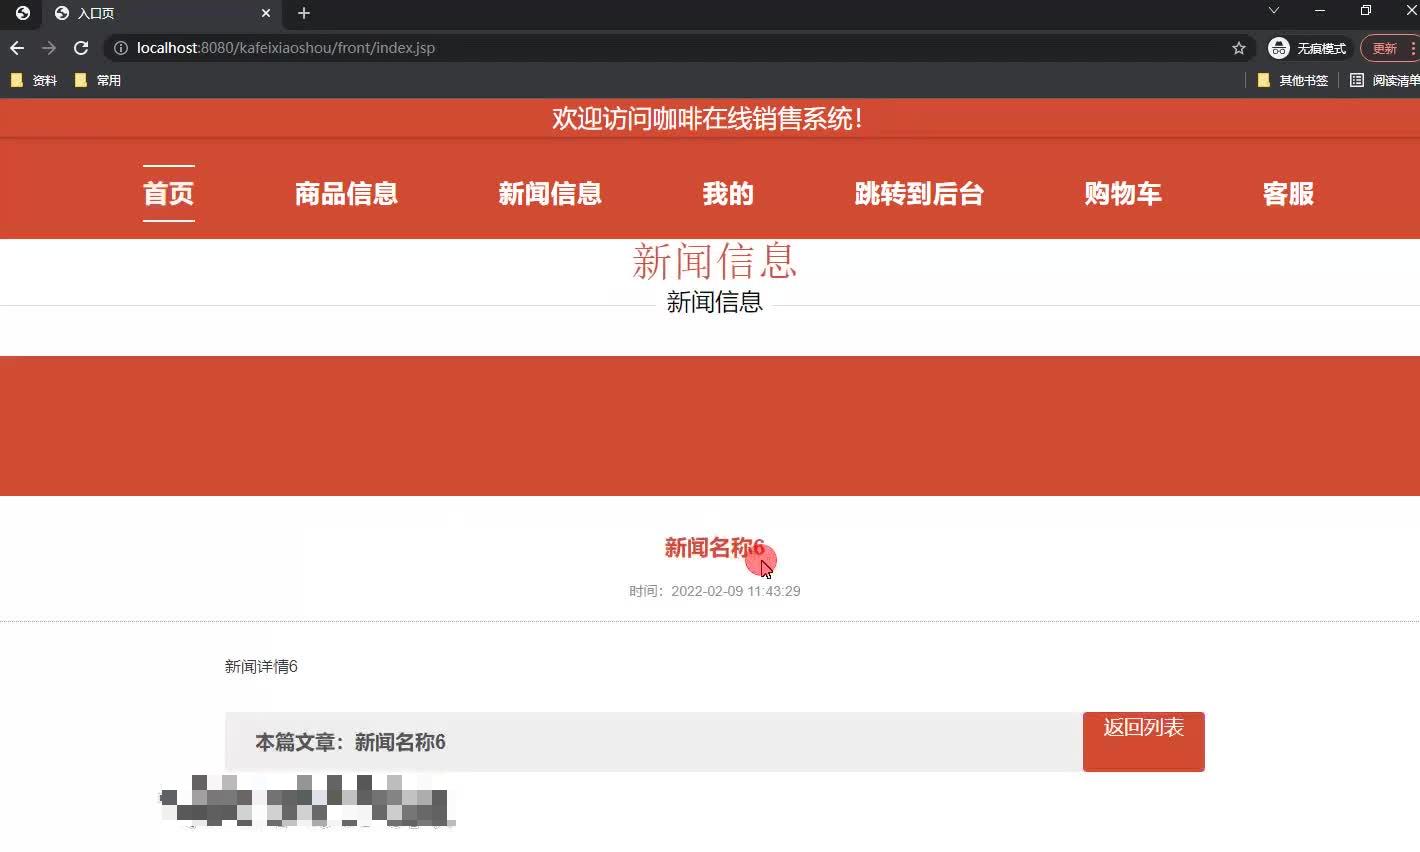Open the incognito 无痕模式 indicator

[x=1307, y=48]
